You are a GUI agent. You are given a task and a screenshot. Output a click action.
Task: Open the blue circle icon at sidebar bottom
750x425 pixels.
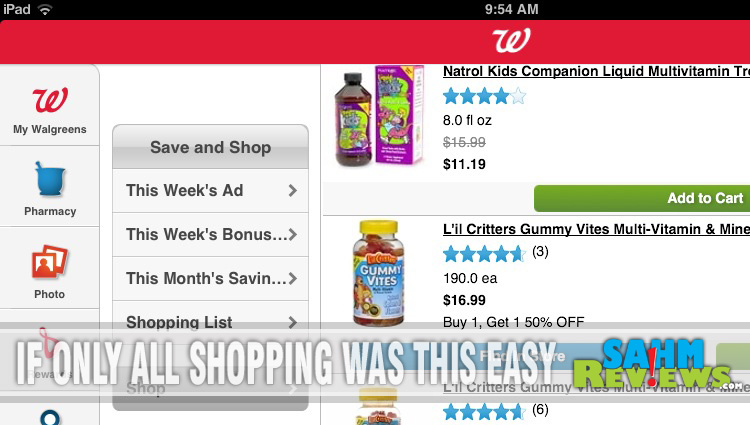pyautogui.click(x=50, y=417)
